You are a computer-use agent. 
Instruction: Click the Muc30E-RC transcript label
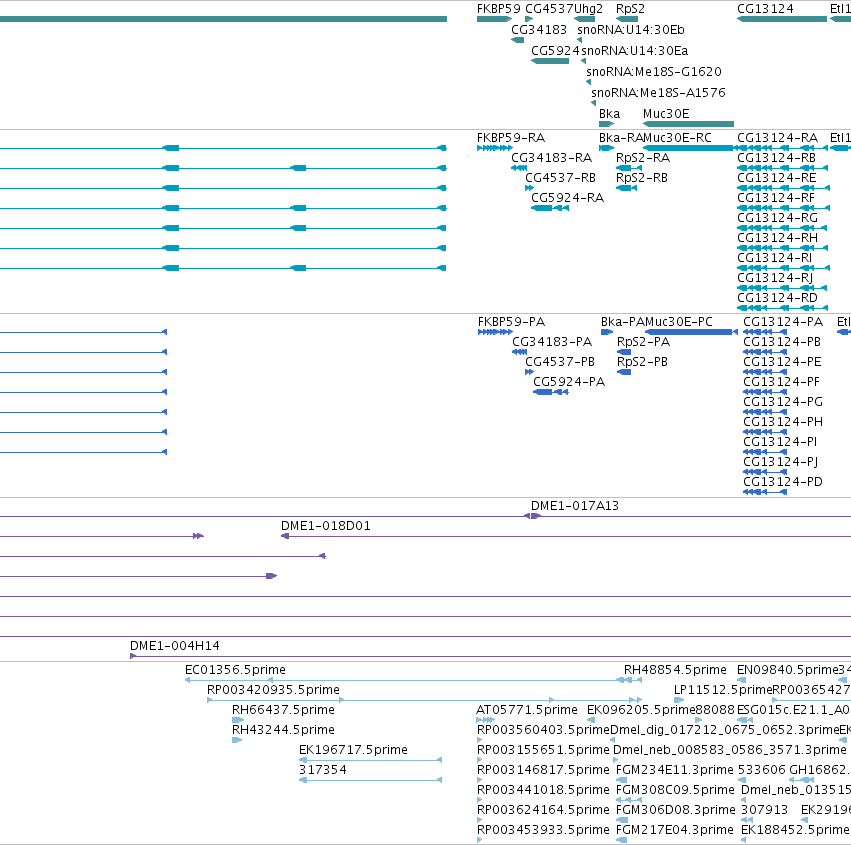point(677,137)
